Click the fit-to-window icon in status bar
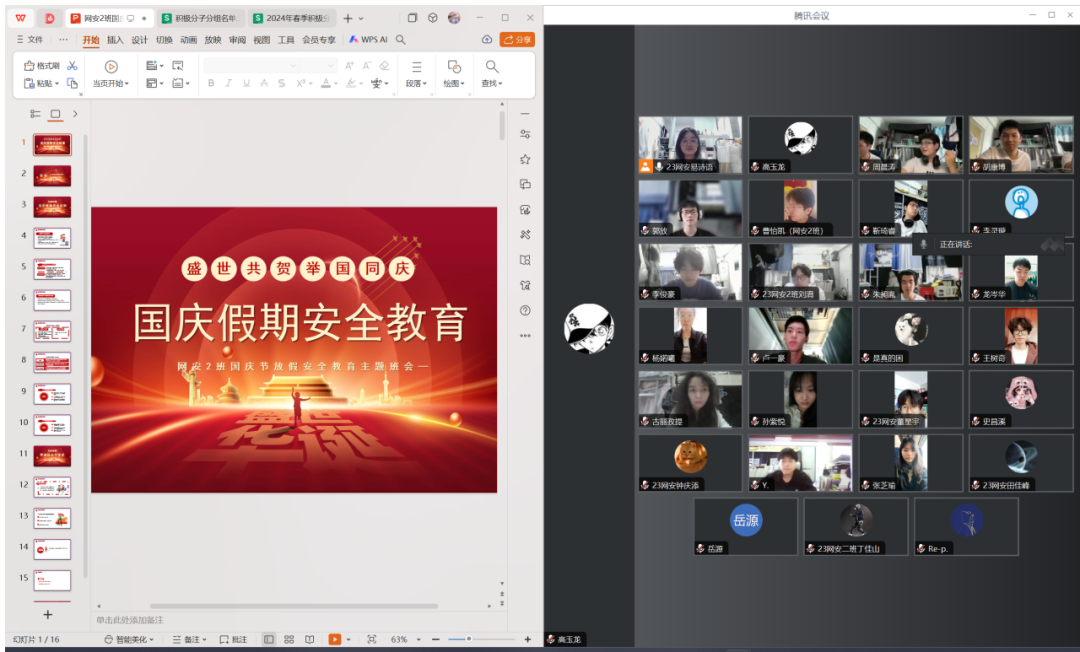Screen dimensions: 1080x652 click(x=371, y=639)
